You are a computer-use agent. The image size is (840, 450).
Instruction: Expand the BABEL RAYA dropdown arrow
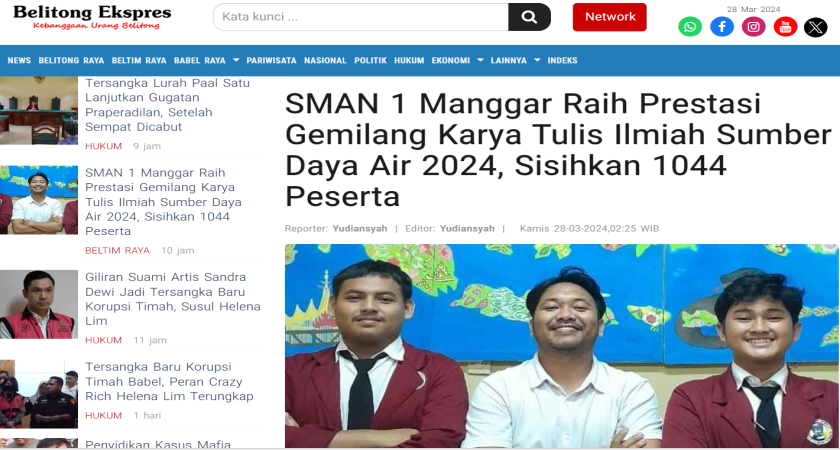pyautogui.click(x=236, y=61)
